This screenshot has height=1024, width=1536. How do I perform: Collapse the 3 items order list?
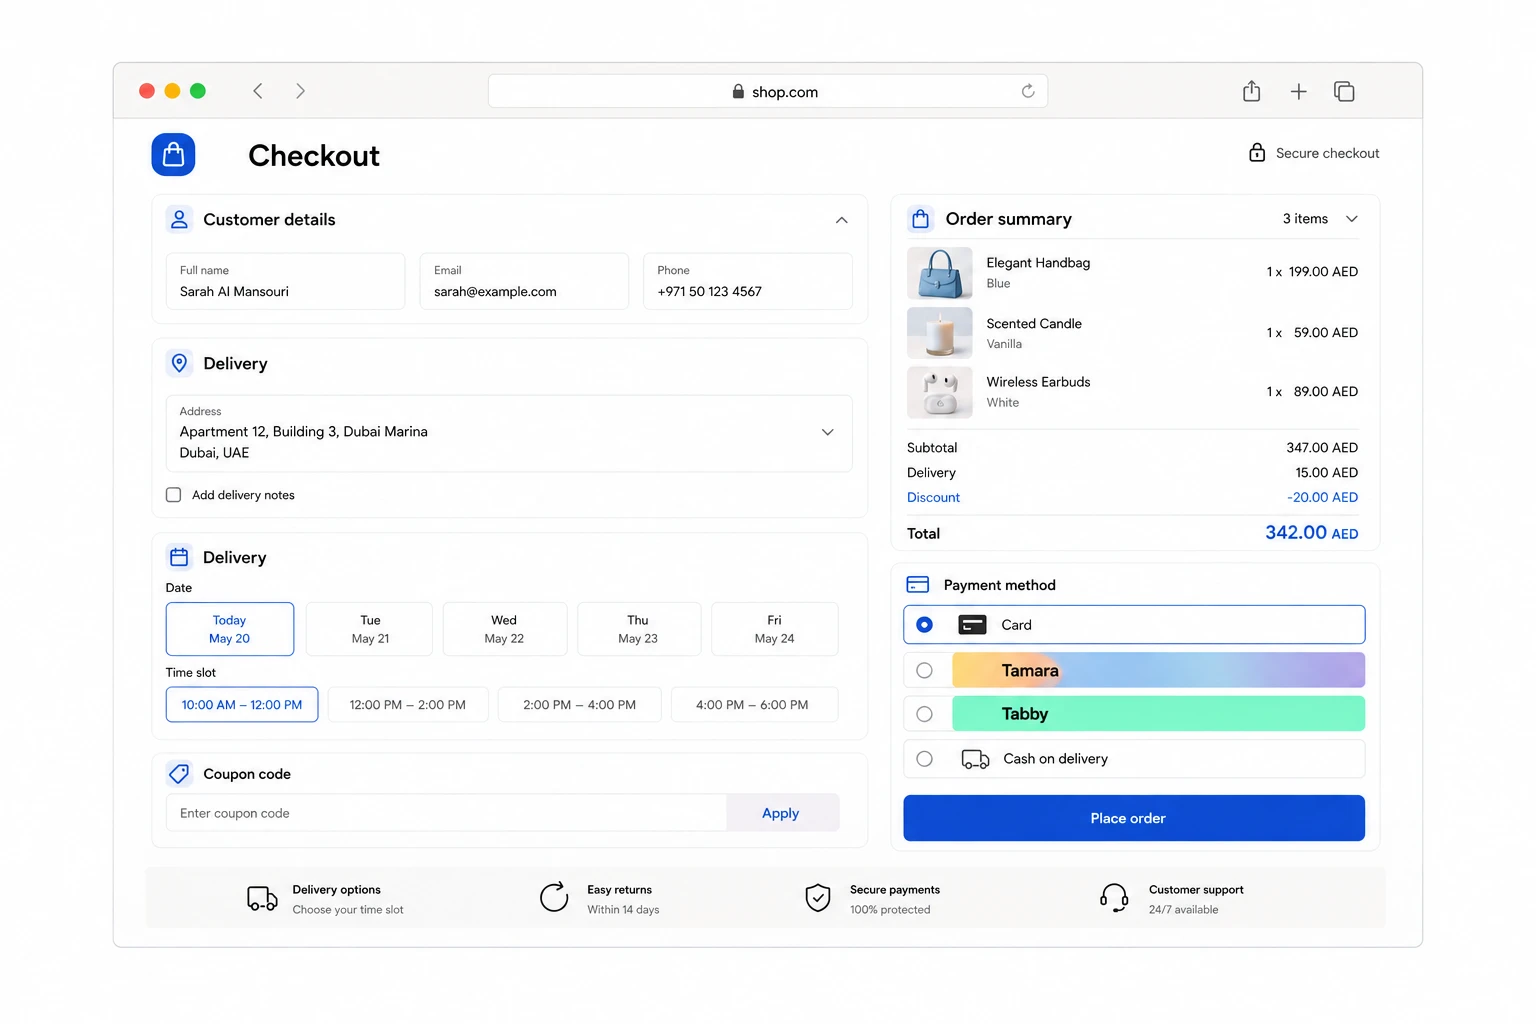(1352, 219)
